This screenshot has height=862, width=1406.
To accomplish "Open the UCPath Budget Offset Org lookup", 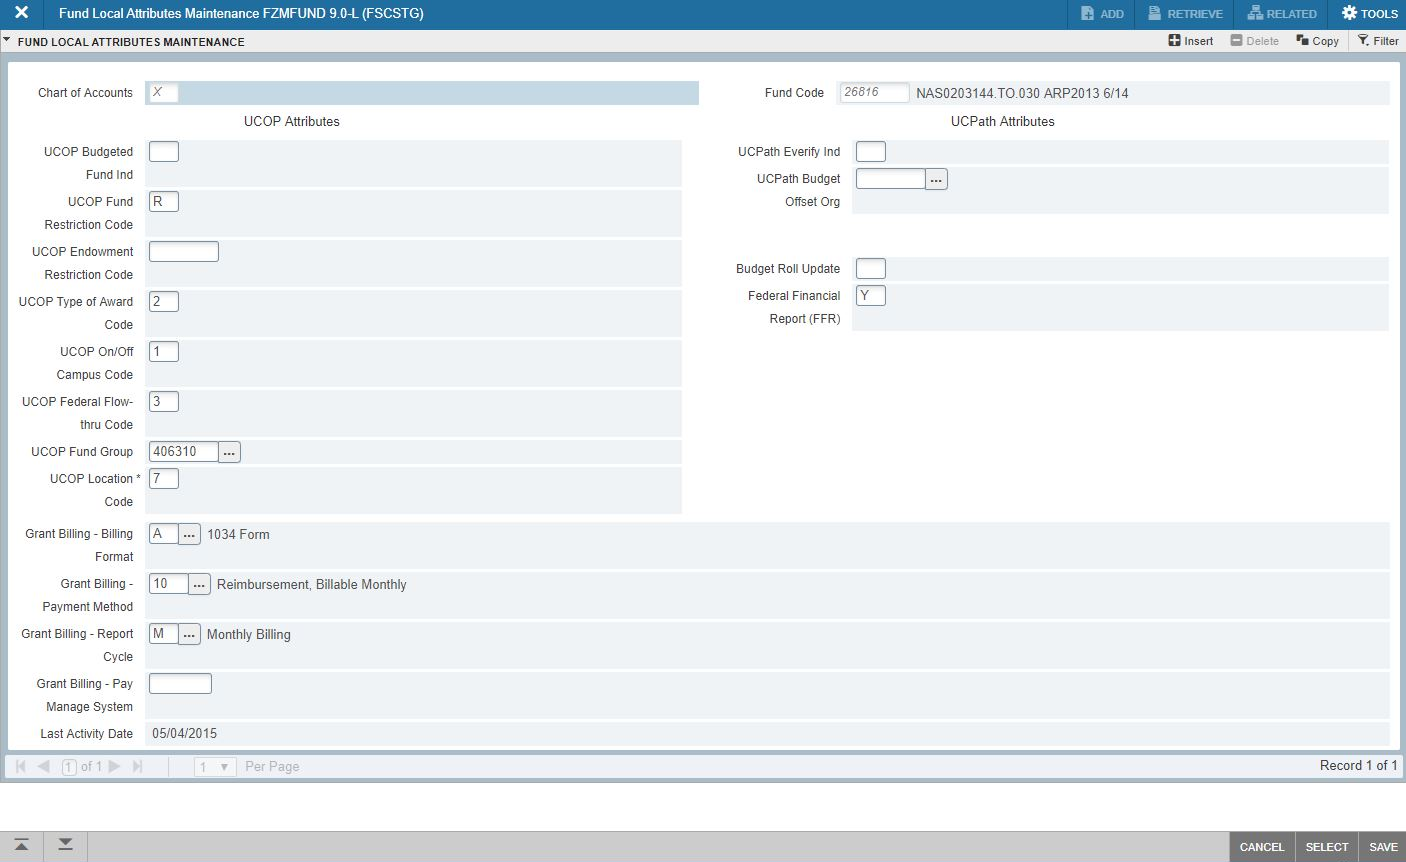I will (937, 178).
